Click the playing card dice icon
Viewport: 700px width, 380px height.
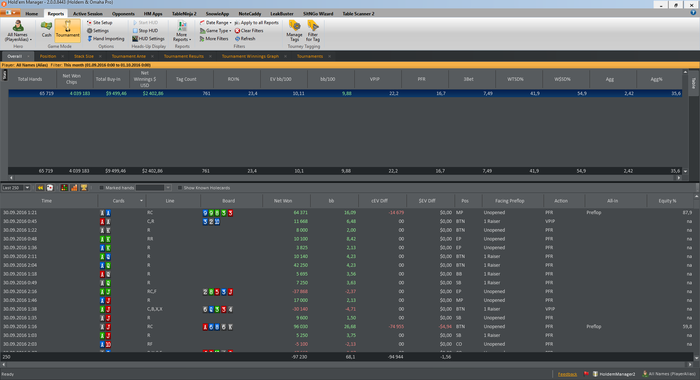click(50, 188)
